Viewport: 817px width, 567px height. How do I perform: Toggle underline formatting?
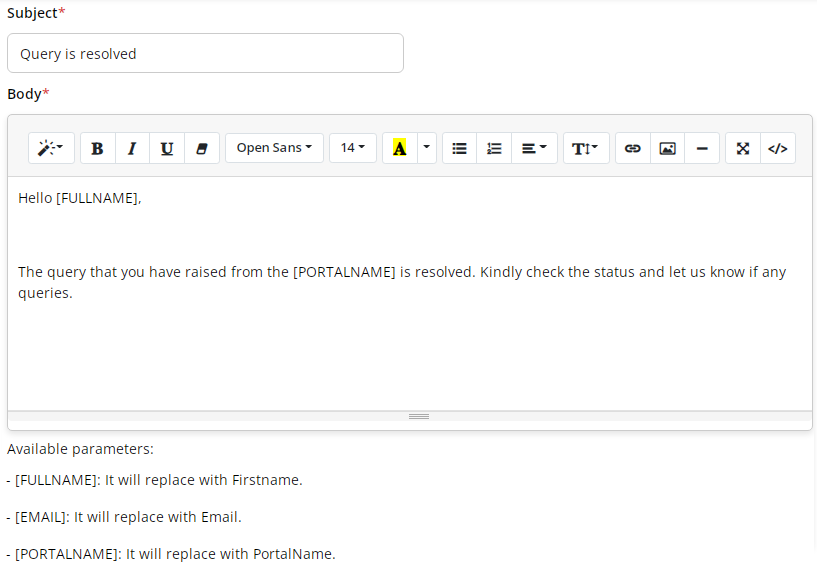(167, 148)
